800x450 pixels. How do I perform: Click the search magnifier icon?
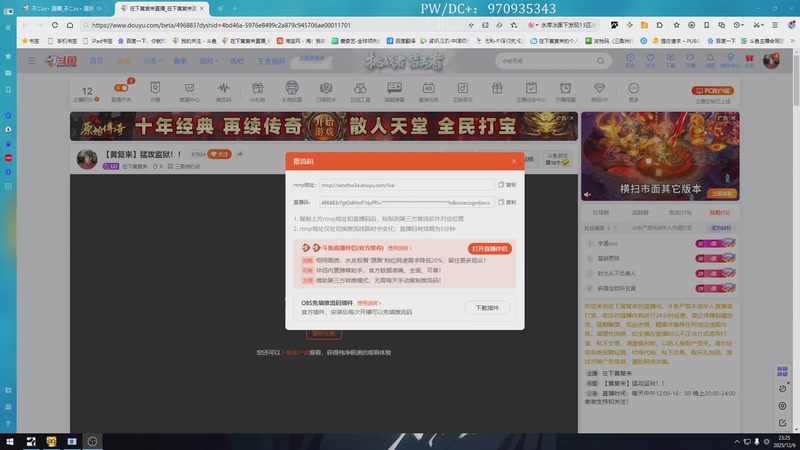601,61
